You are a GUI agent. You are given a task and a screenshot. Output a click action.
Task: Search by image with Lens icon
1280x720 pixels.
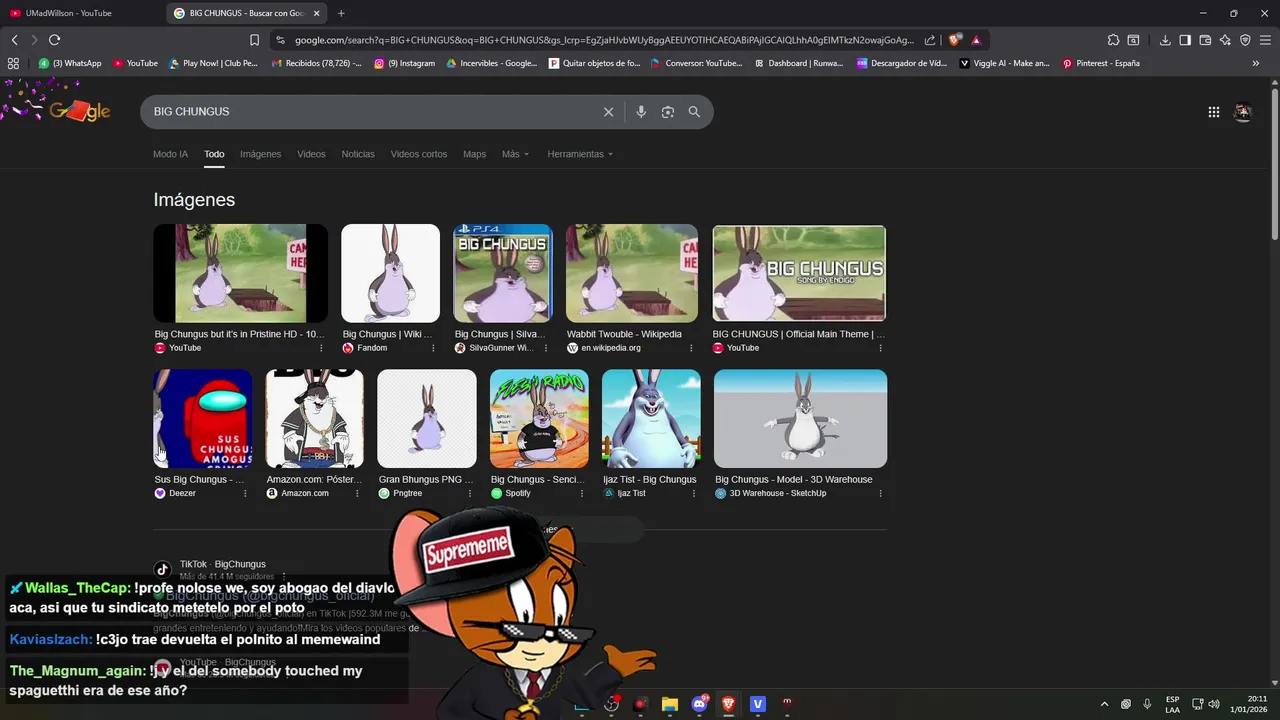coord(668,112)
